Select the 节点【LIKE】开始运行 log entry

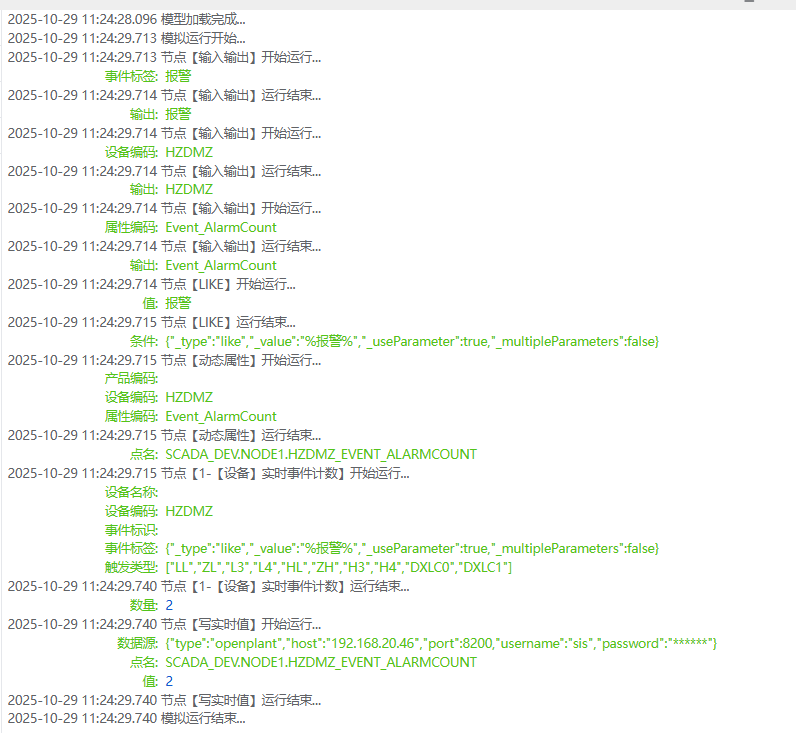tap(151, 284)
